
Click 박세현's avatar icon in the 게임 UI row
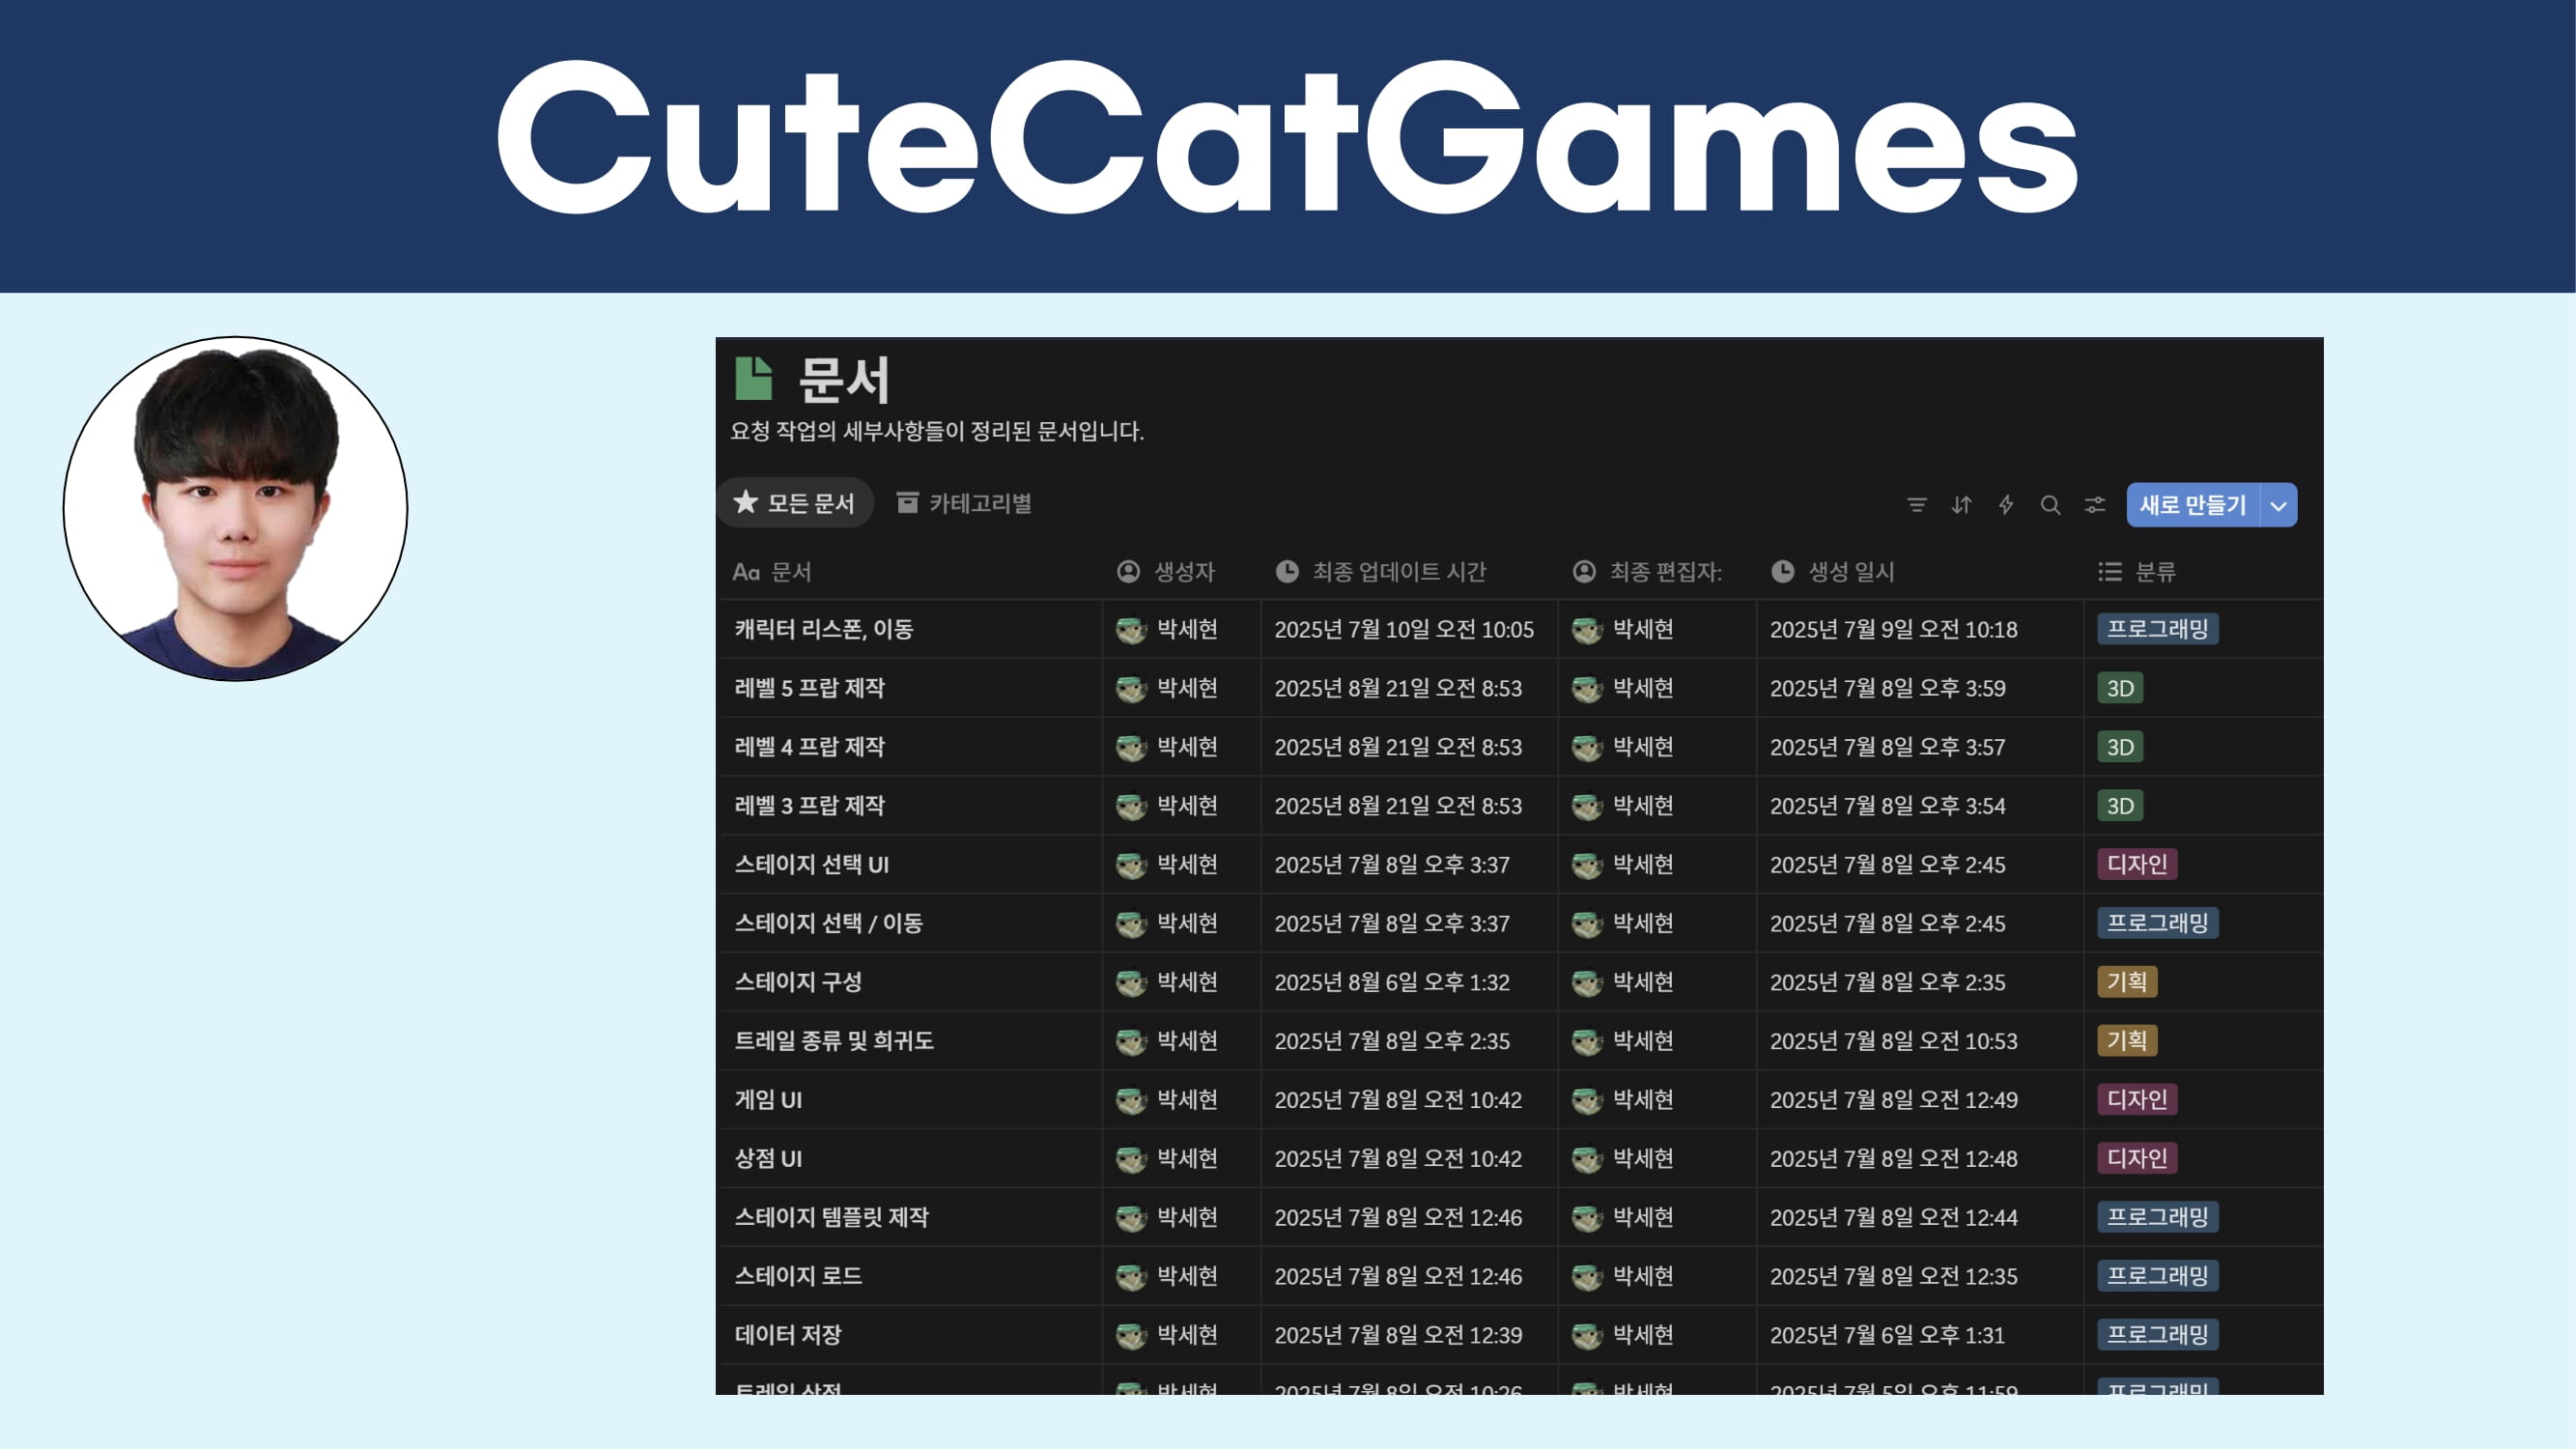tap(1130, 1099)
